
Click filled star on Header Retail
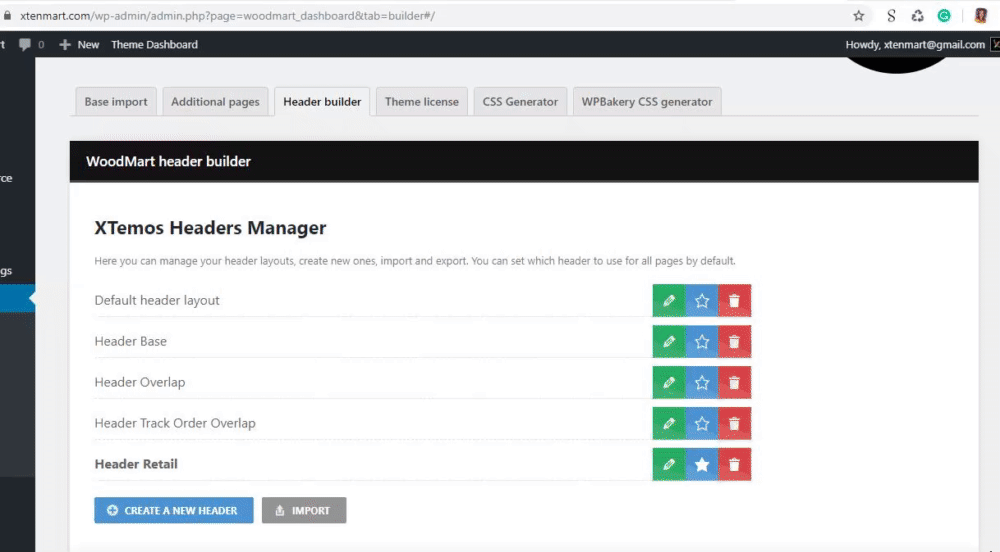[702, 464]
